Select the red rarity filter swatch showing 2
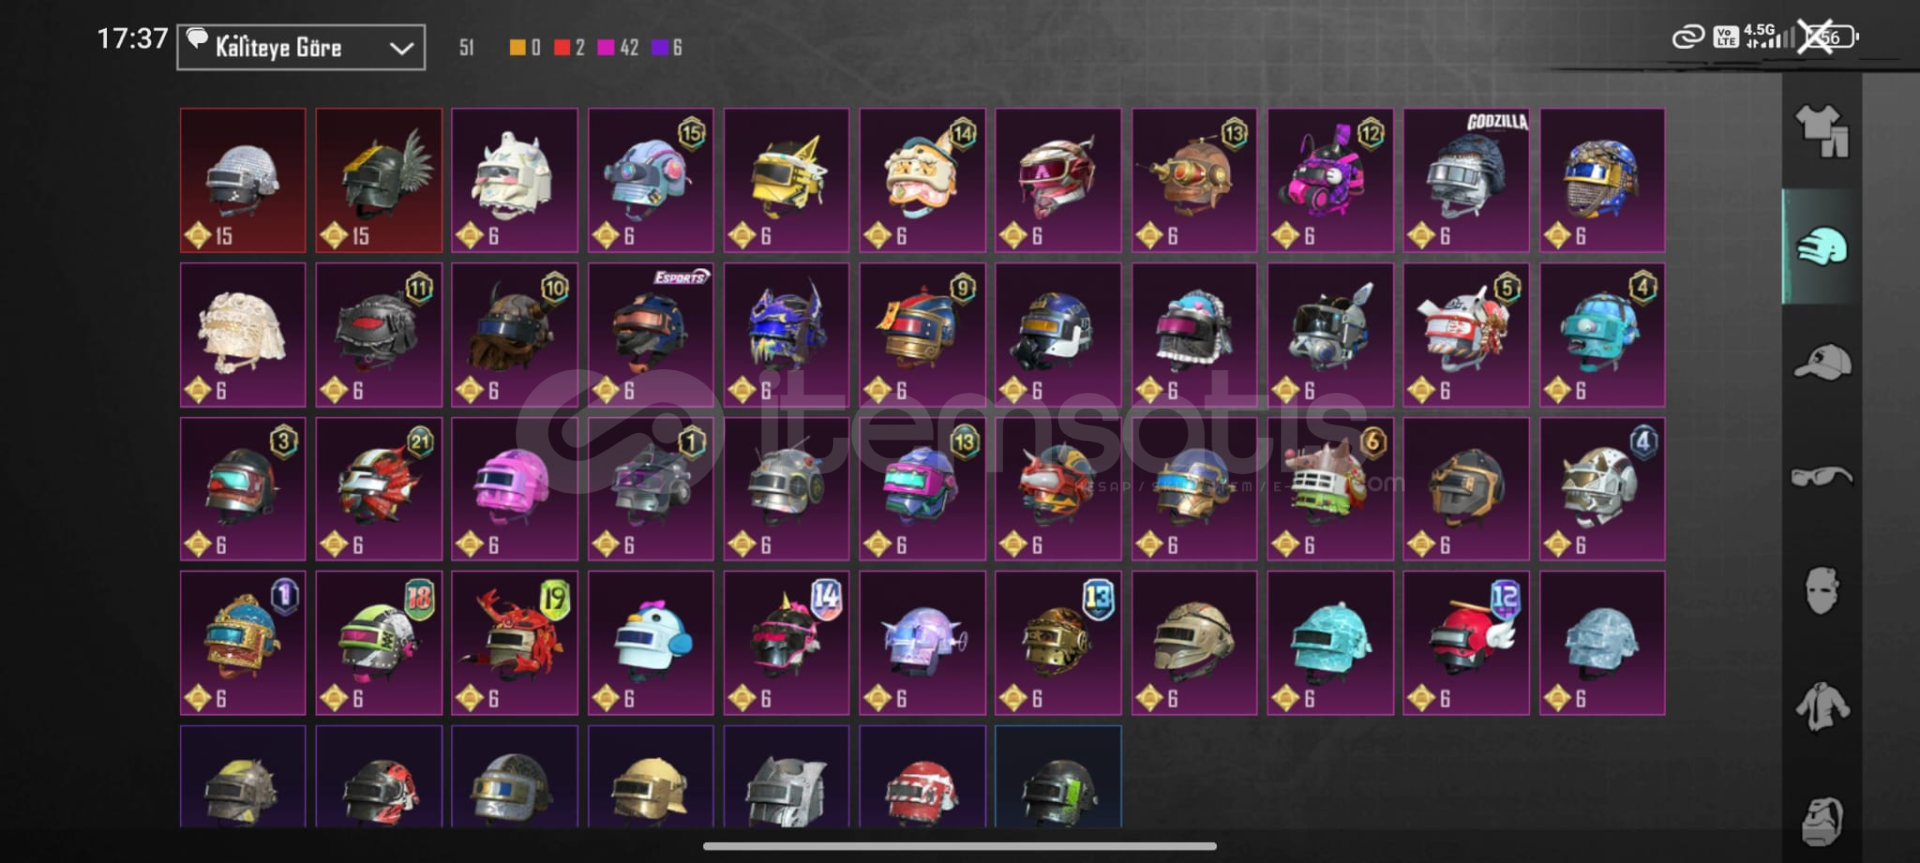Screen dimensions: 1920x863 [x=569, y=47]
